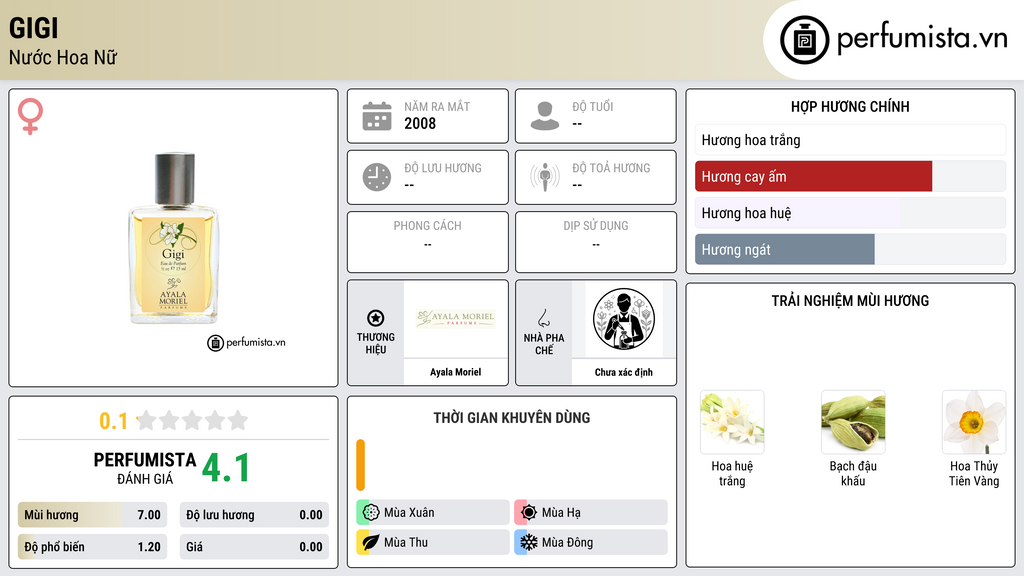Open the perfumer illustration above Chưa xác định

coord(624,319)
